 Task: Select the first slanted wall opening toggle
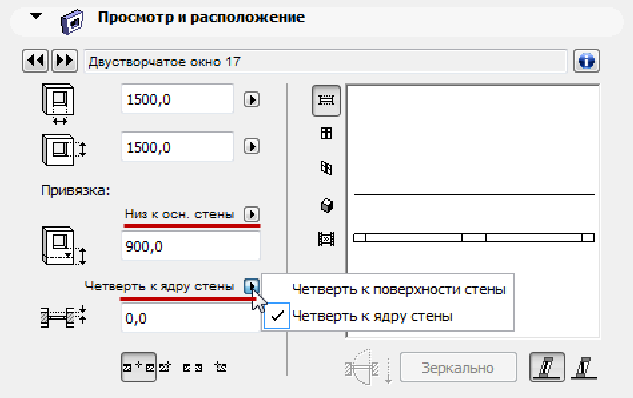pyautogui.click(x=547, y=367)
